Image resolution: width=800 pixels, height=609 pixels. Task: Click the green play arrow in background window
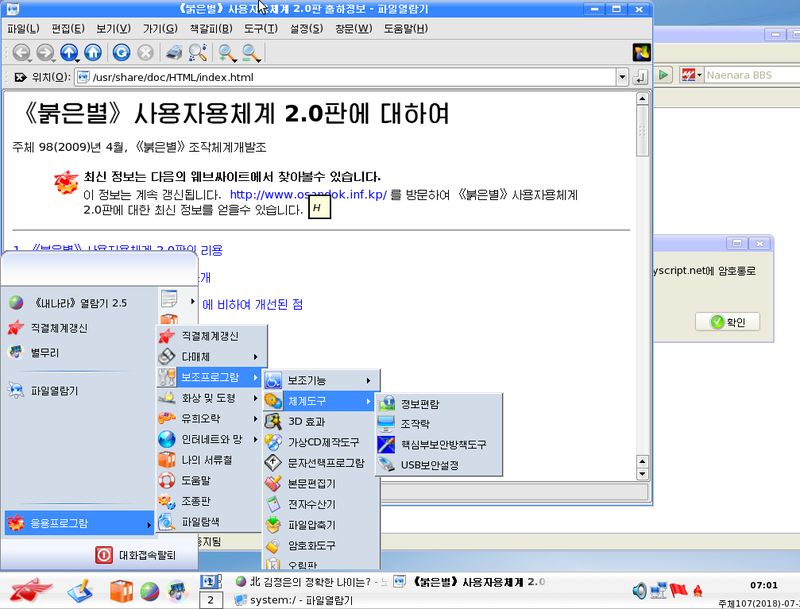663,75
